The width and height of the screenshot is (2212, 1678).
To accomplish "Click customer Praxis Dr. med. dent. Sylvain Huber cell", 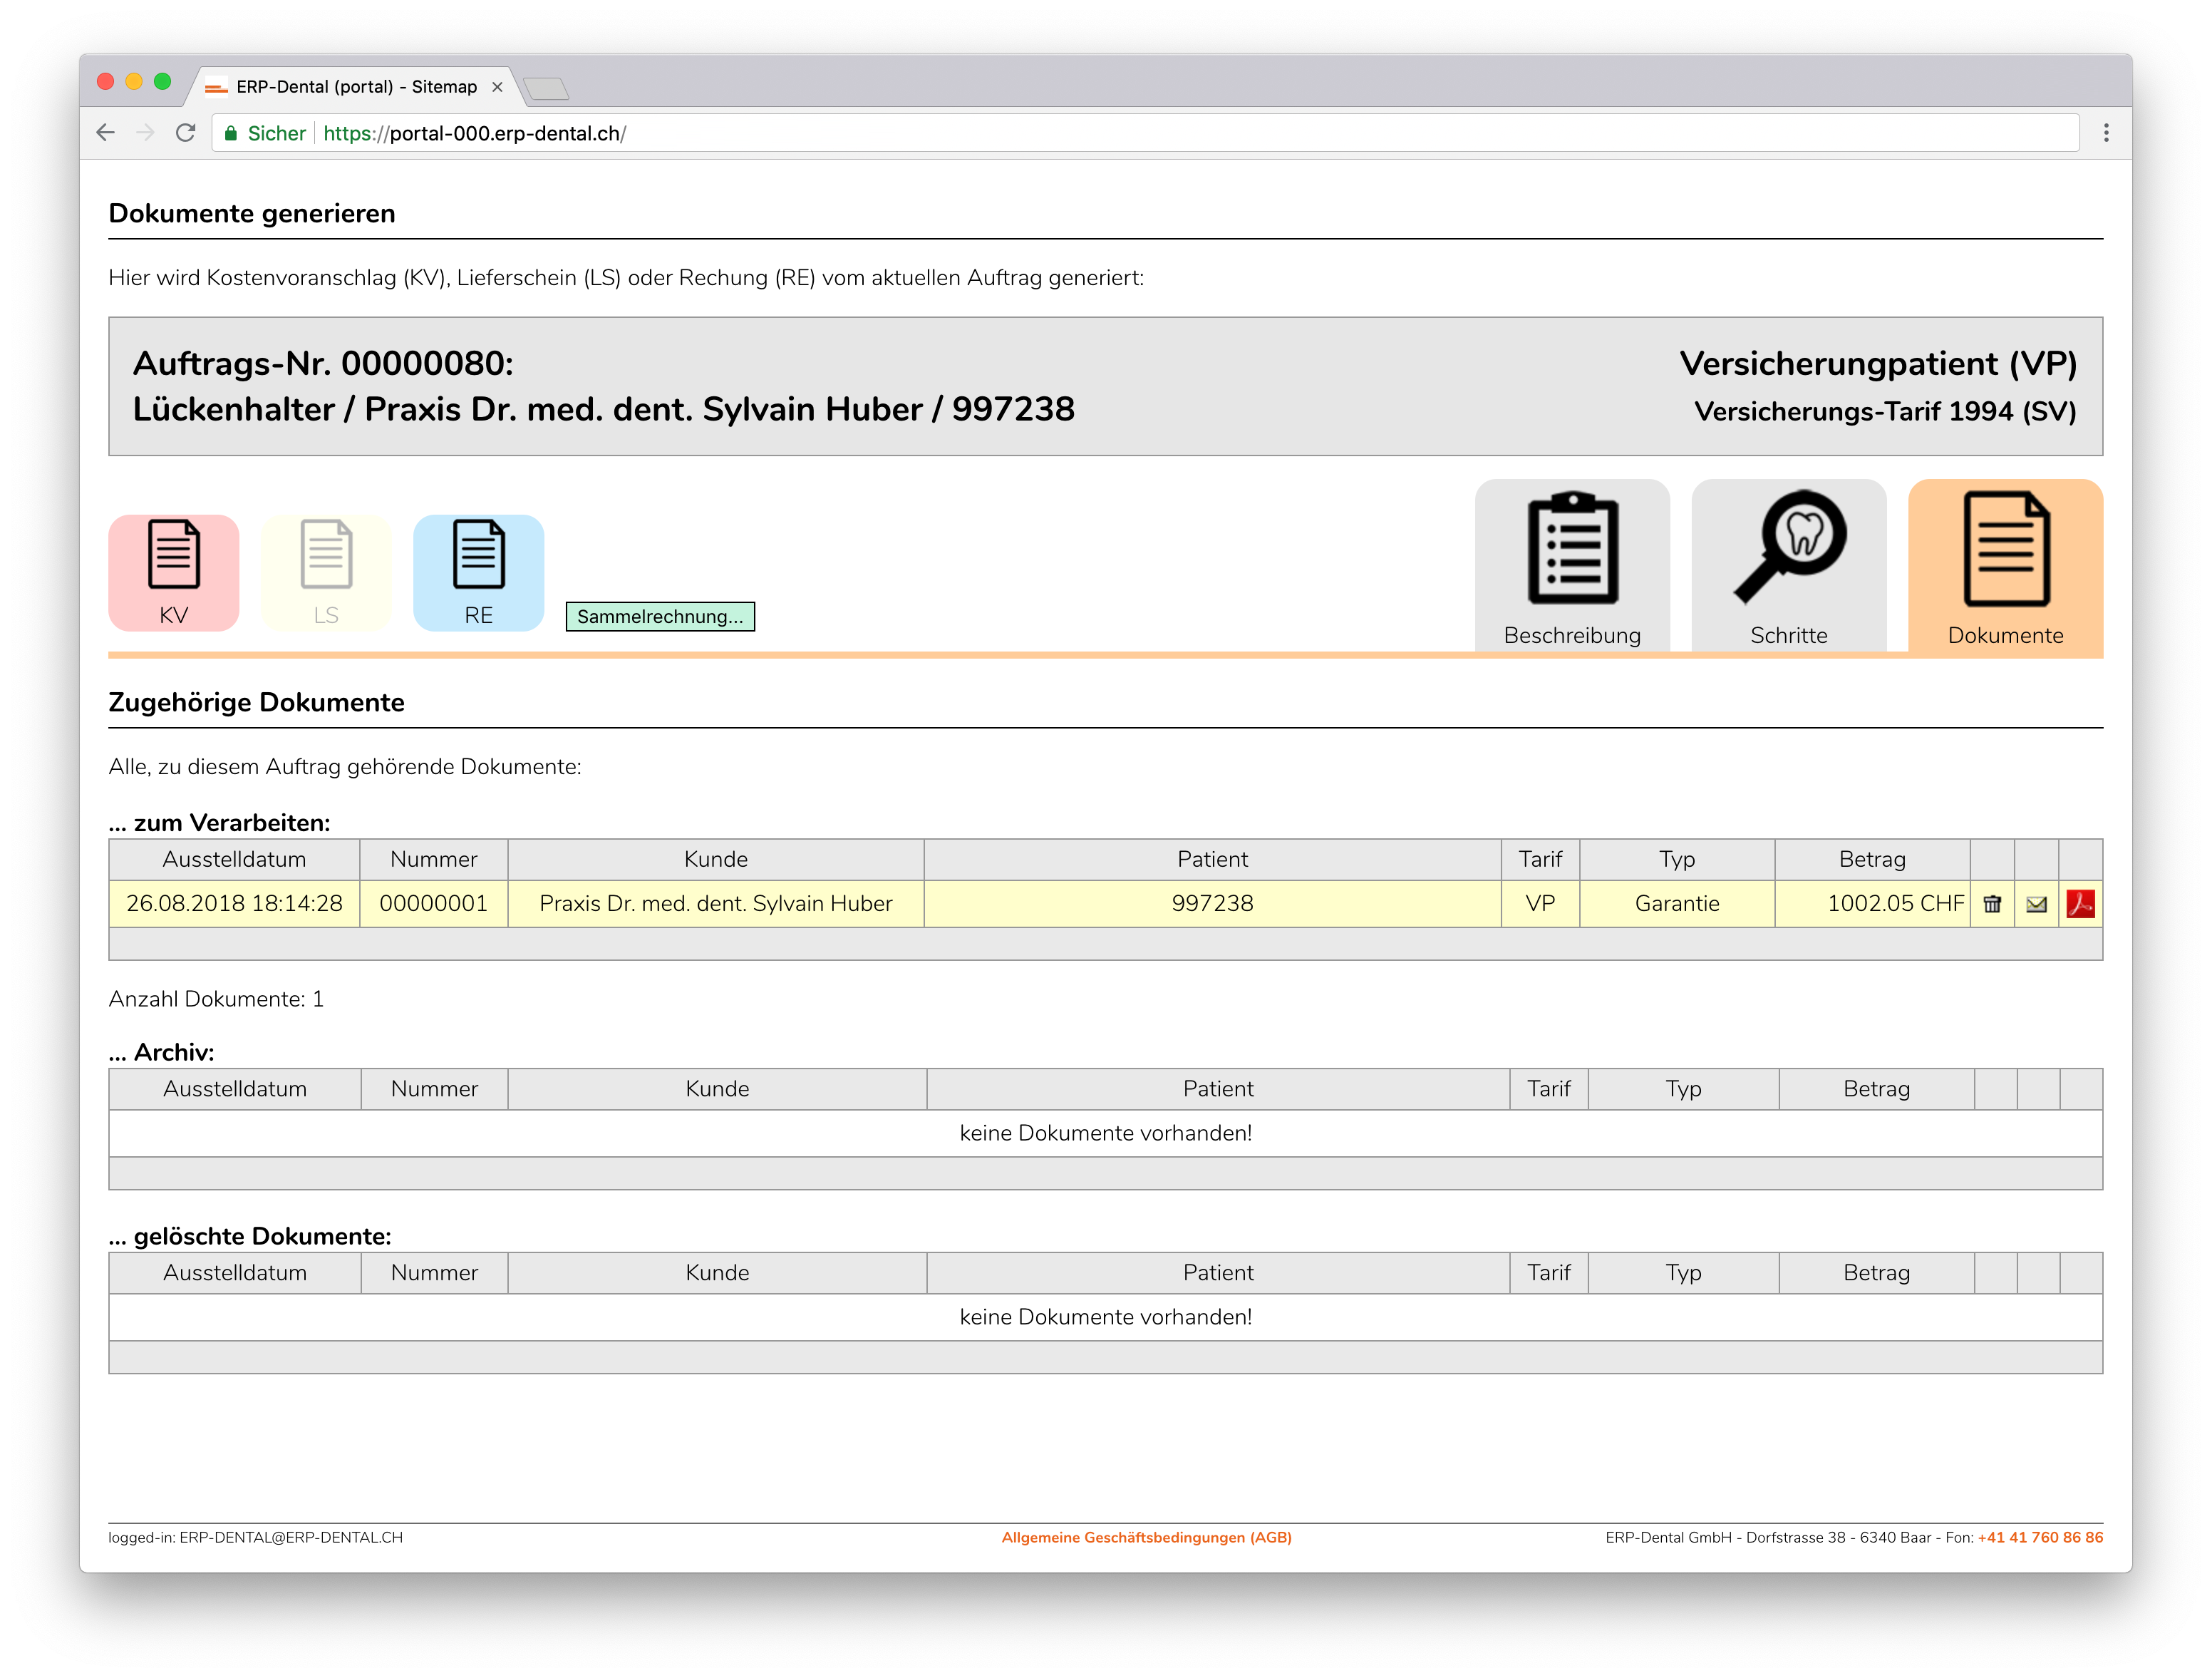I will [x=716, y=903].
